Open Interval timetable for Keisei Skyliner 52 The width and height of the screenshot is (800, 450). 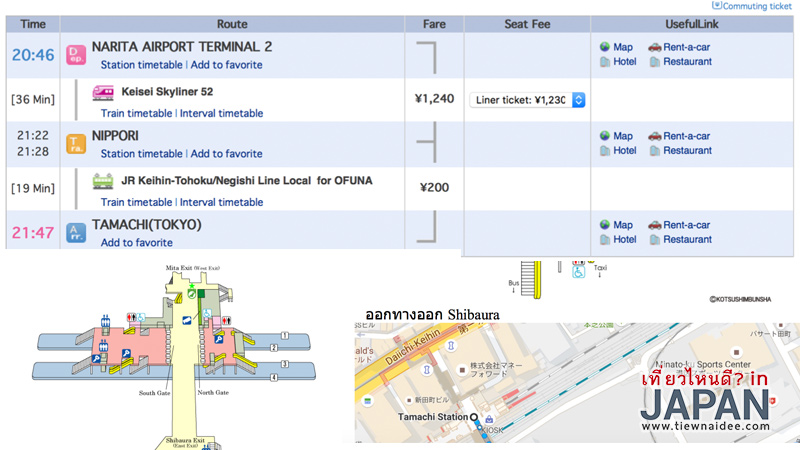pyautogui.click(x=221, y=113)
